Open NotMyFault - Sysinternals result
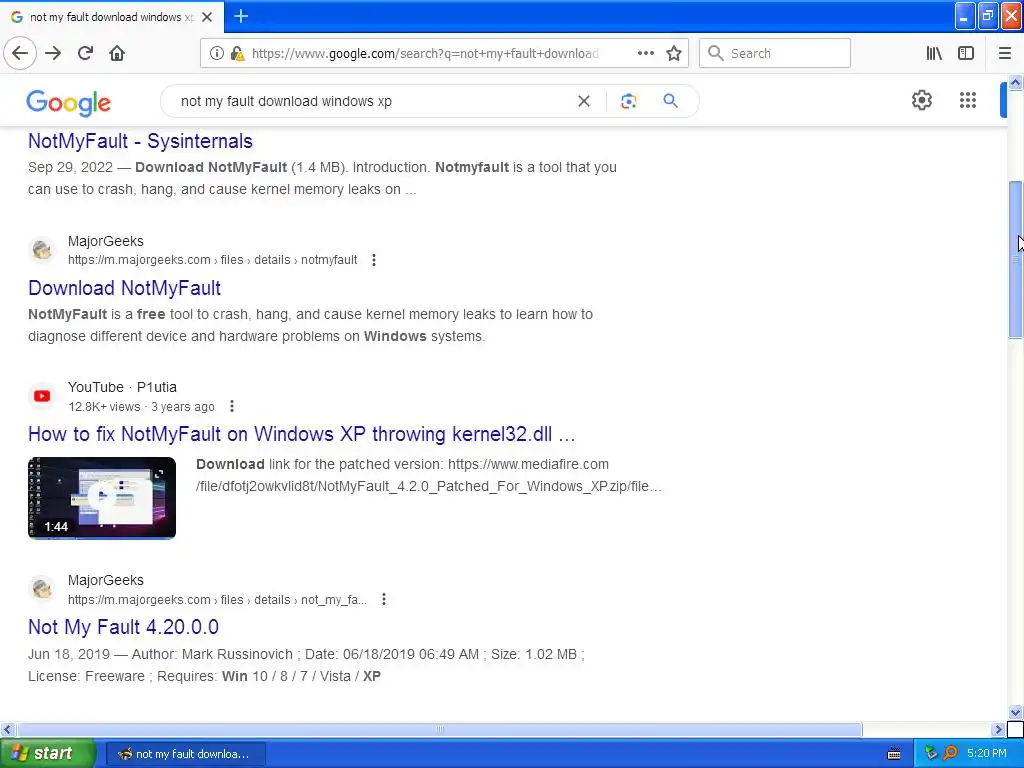The image size is (1024, 768). [x=140, y=141]
